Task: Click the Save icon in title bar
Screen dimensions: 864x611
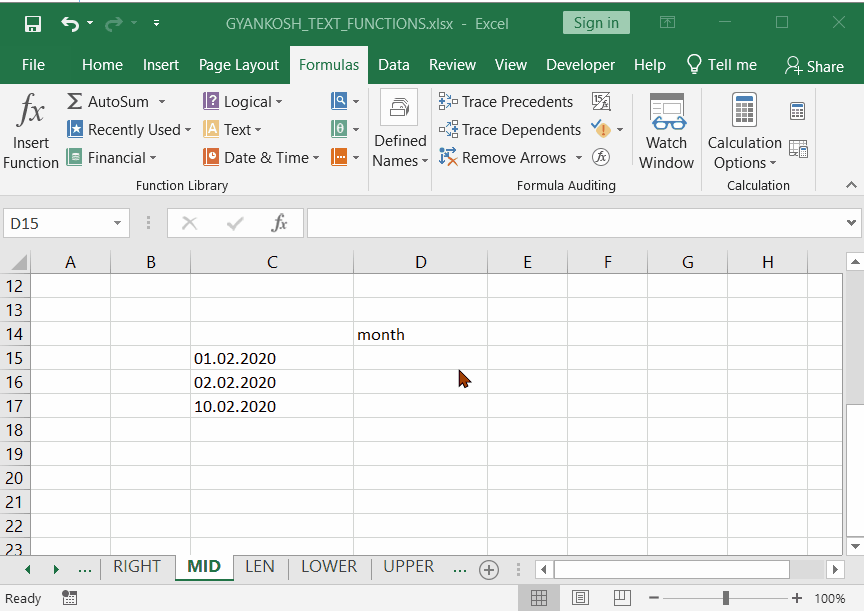Action: click(33, 24)
